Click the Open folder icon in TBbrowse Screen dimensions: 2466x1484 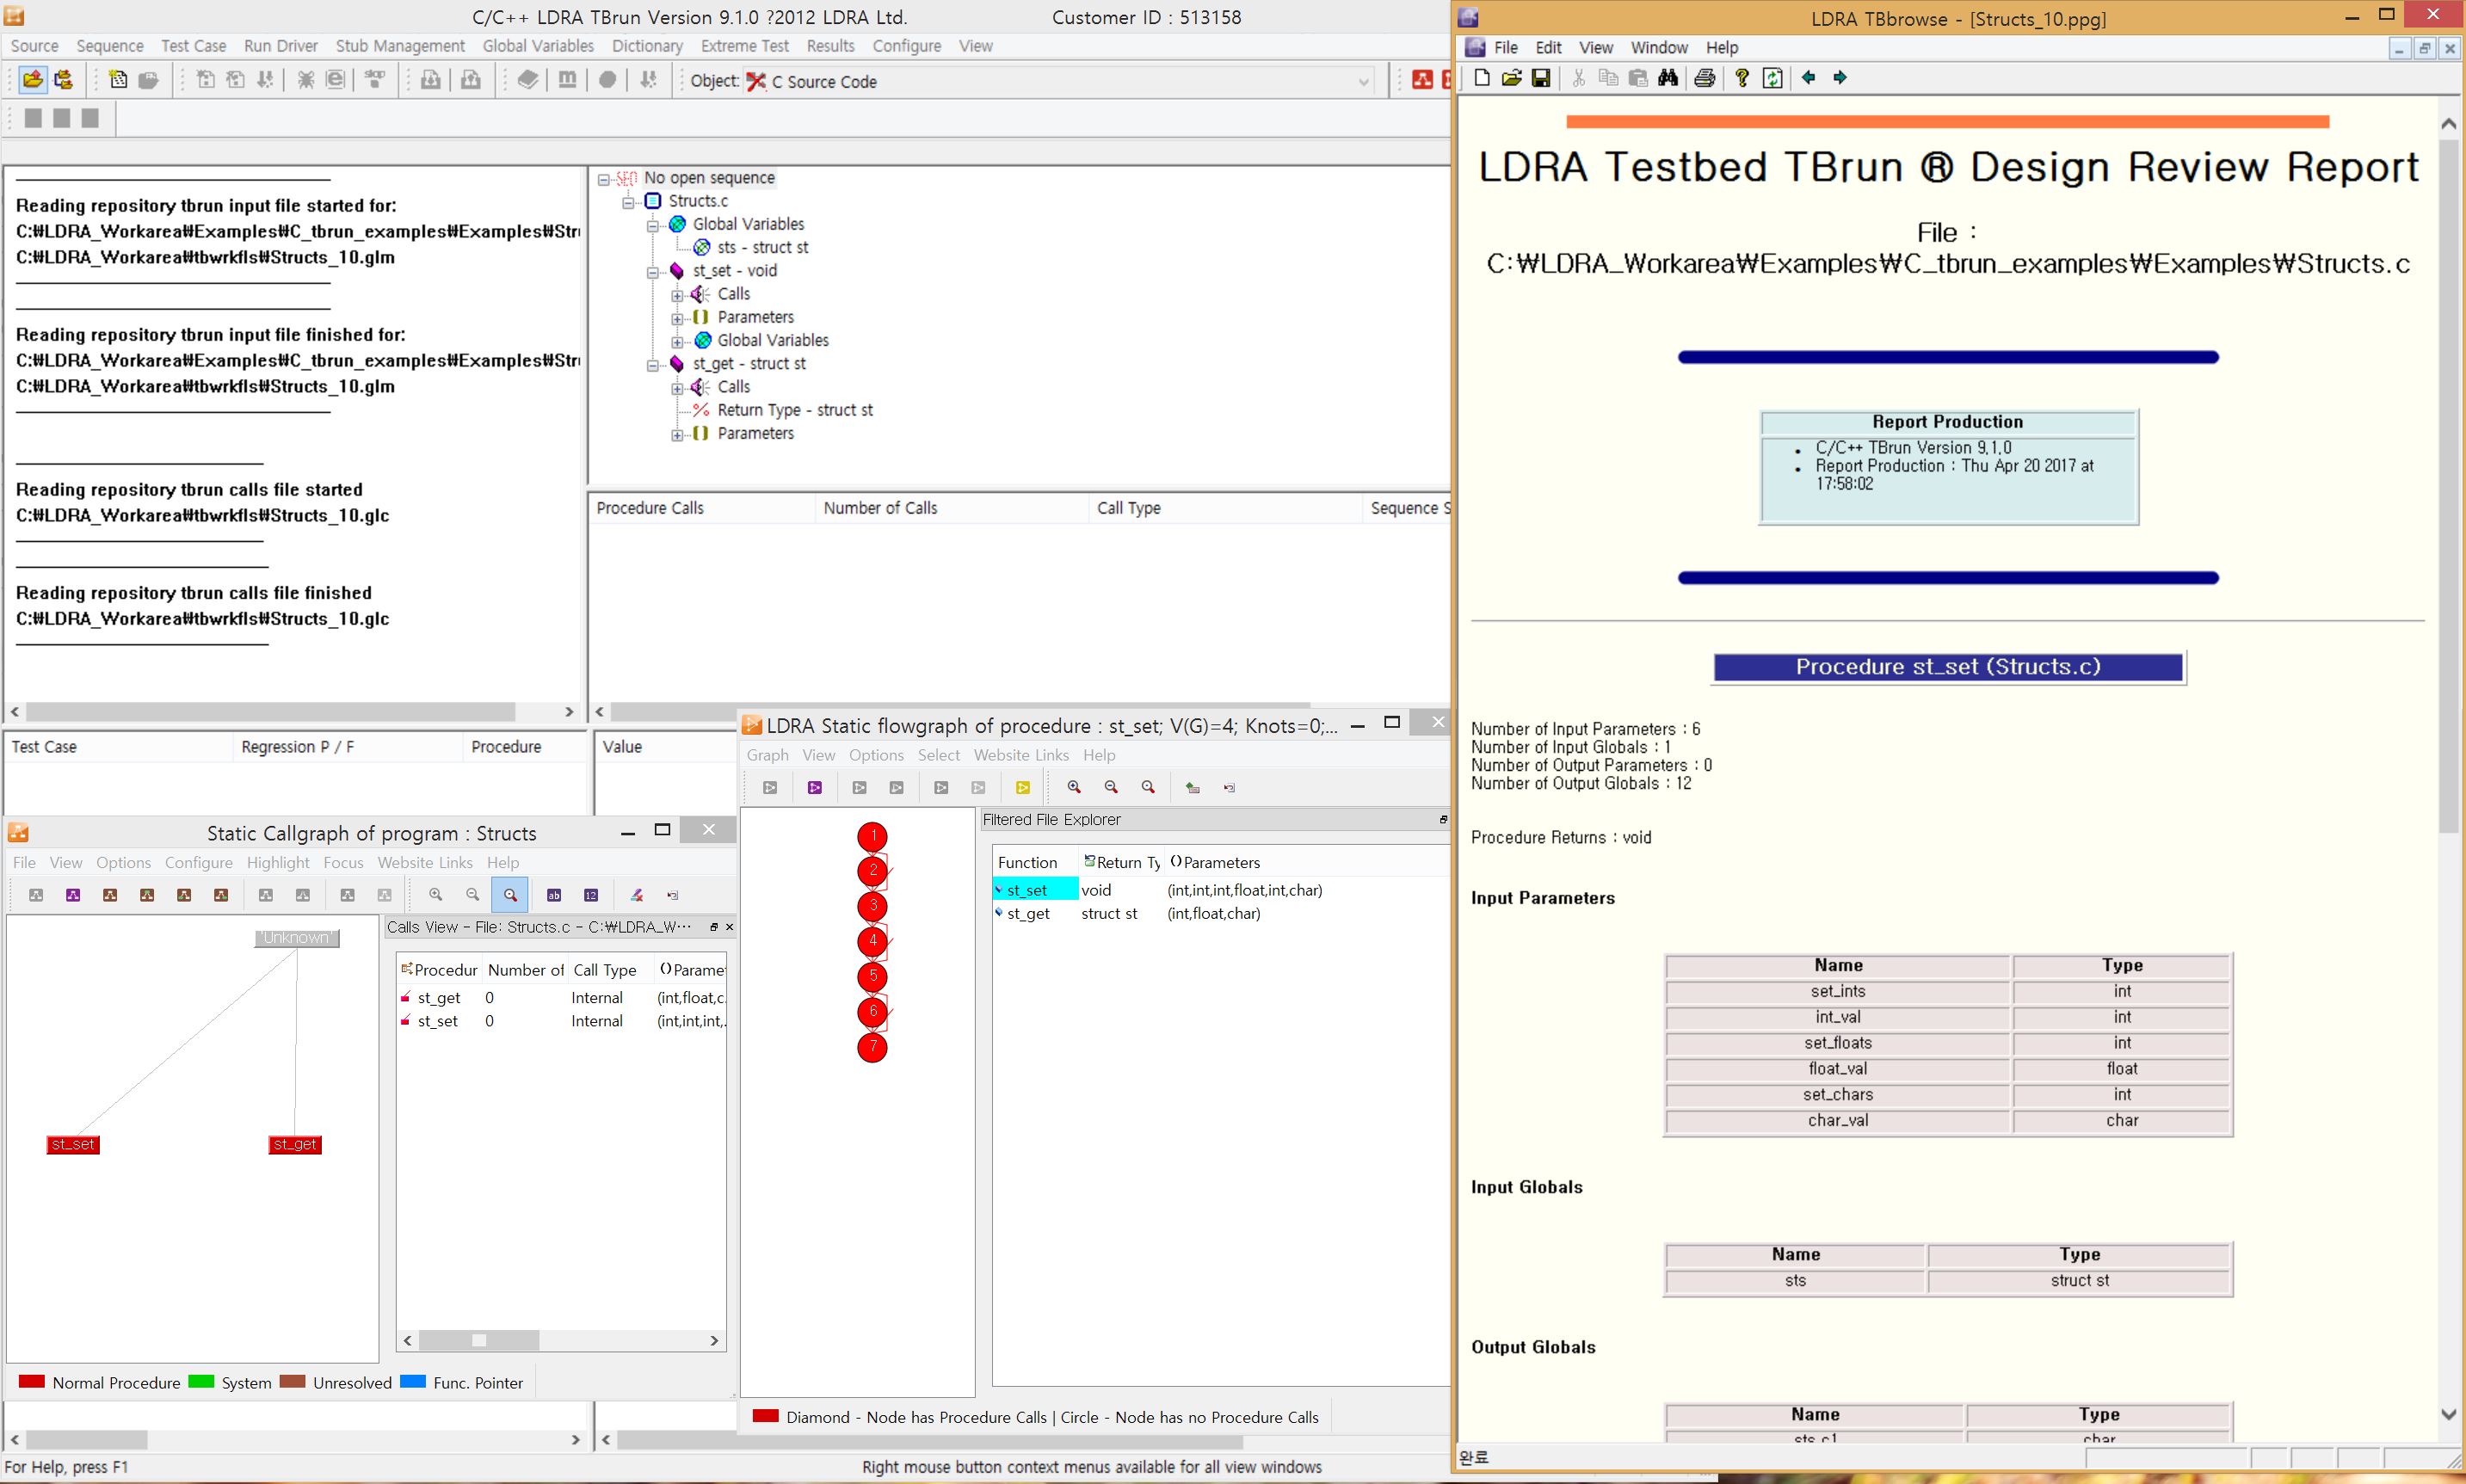pos(1511,78)
